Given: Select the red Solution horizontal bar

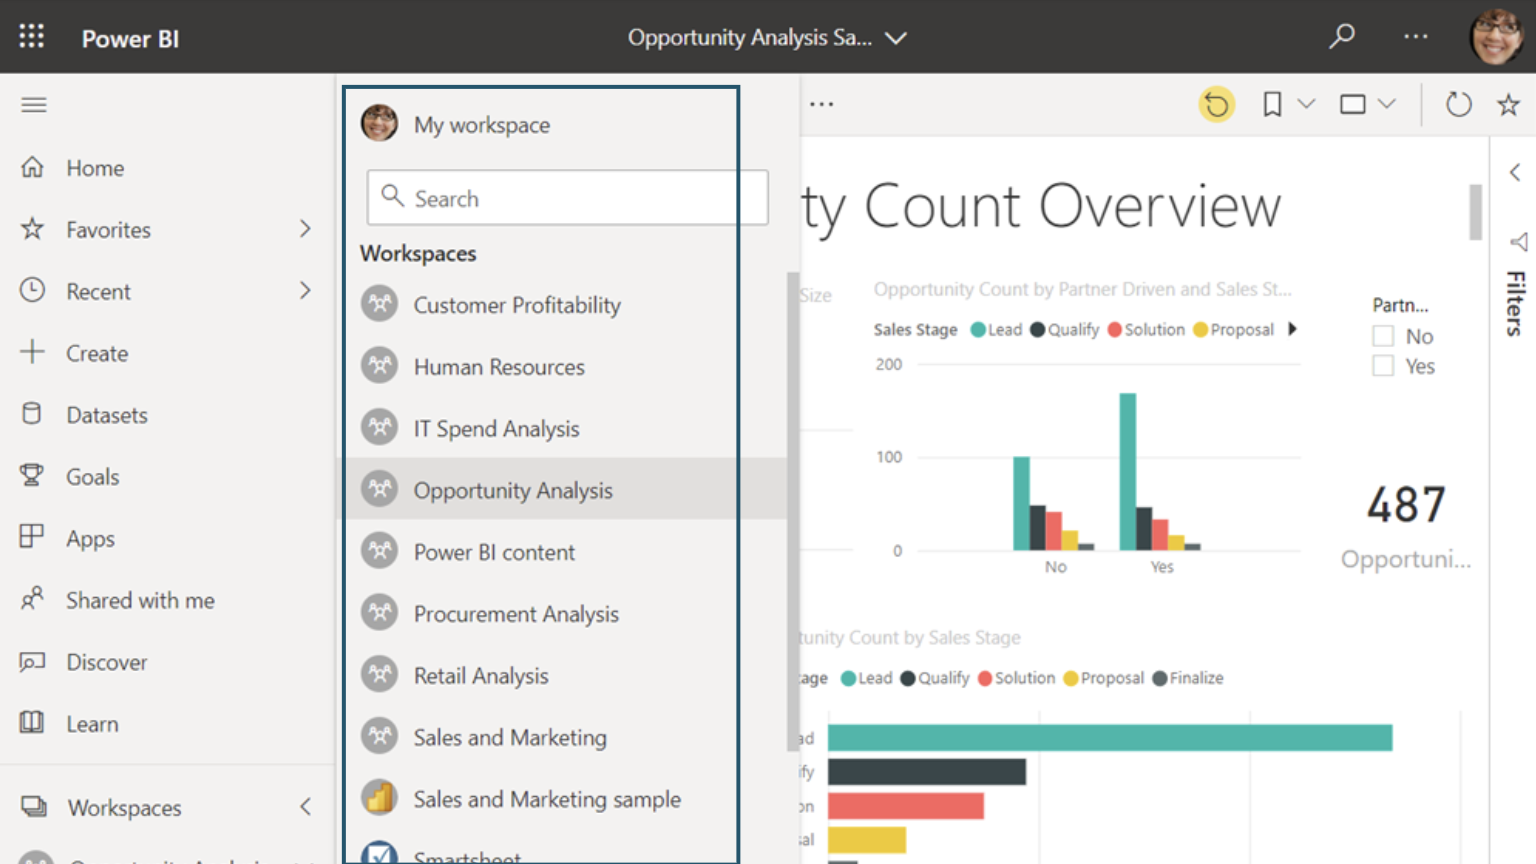Looking at the screenshot, I should (x=906, y=805).
